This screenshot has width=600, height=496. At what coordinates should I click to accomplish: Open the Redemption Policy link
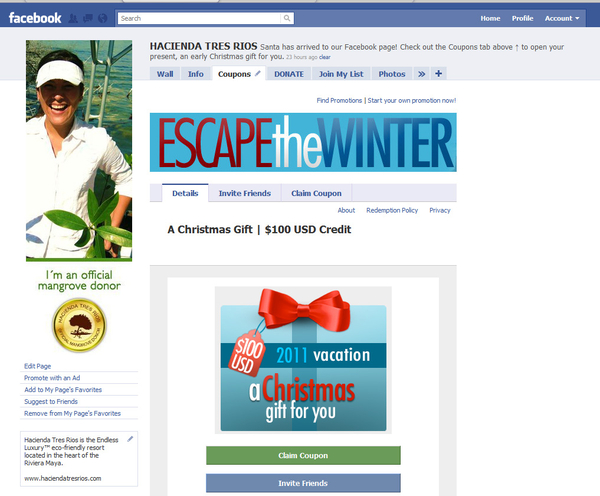coord(392,210)
